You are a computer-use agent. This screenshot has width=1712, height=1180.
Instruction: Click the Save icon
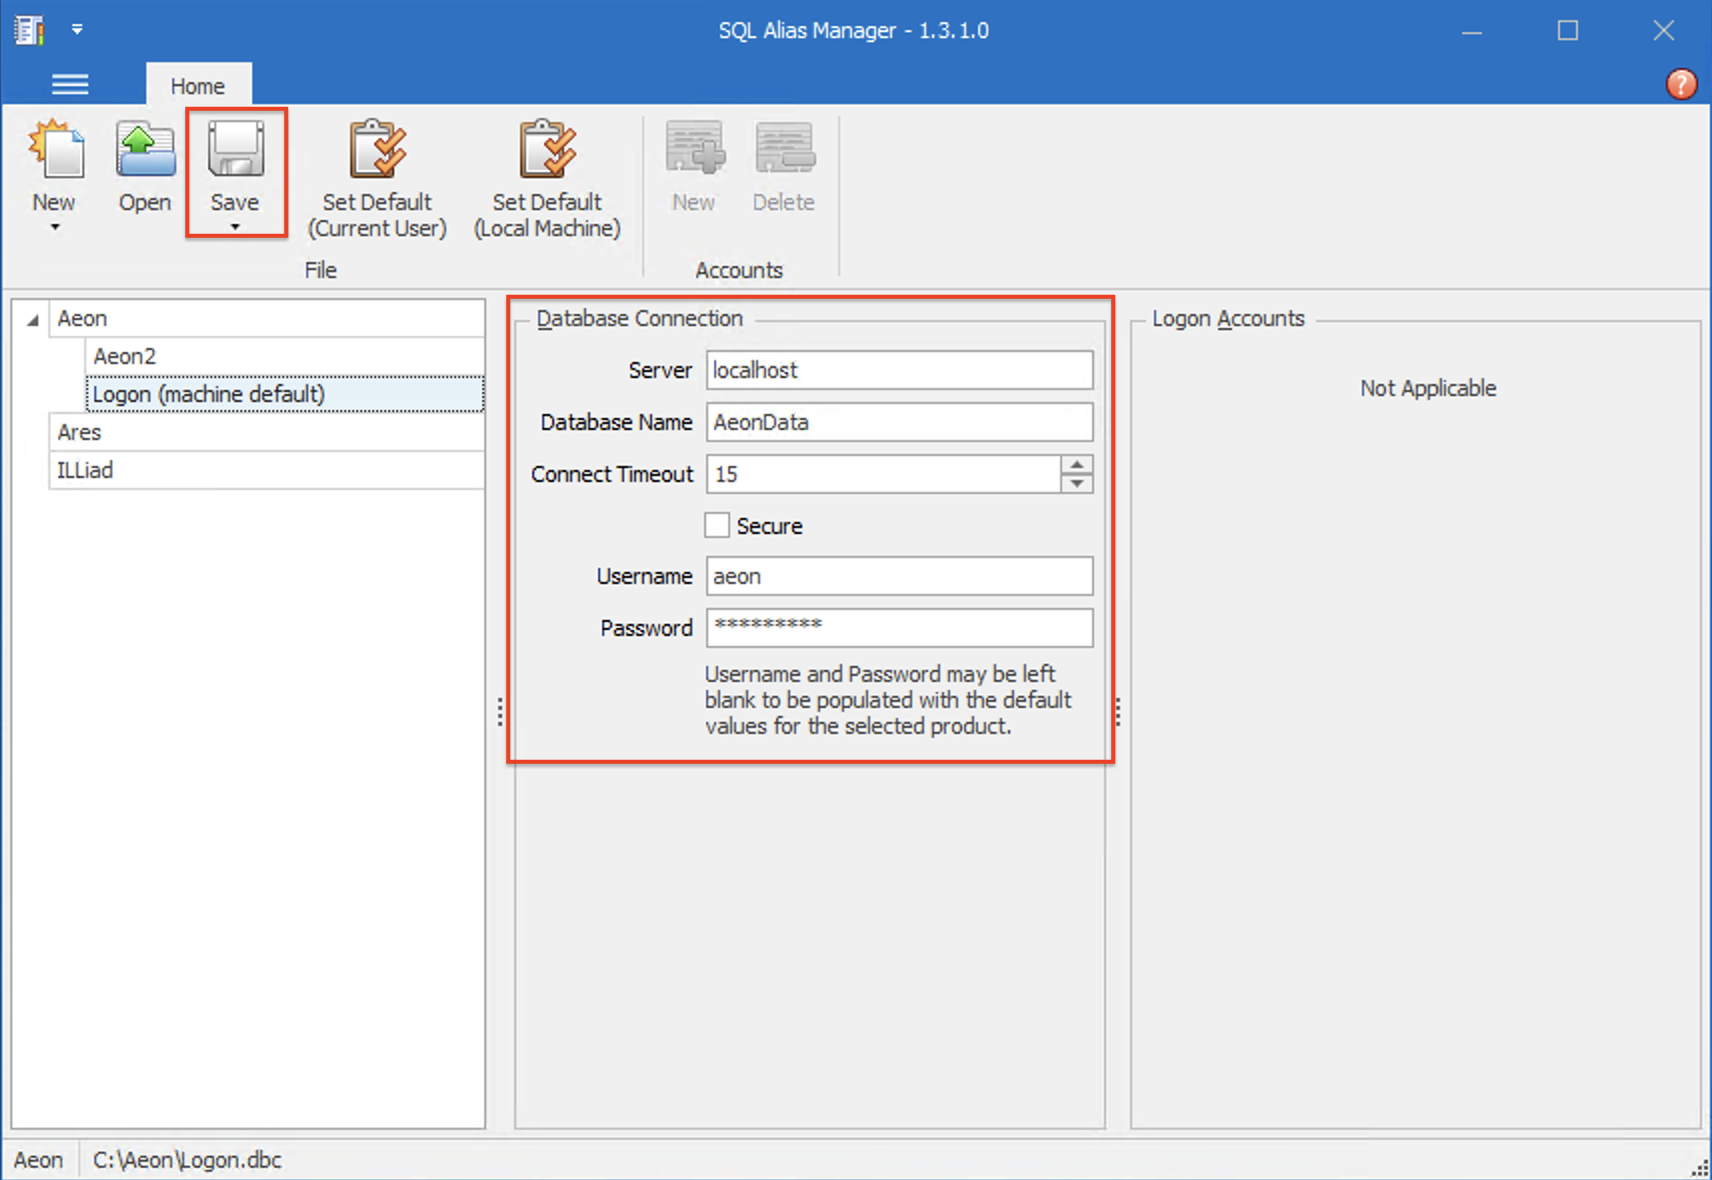(x=235, y=152)
